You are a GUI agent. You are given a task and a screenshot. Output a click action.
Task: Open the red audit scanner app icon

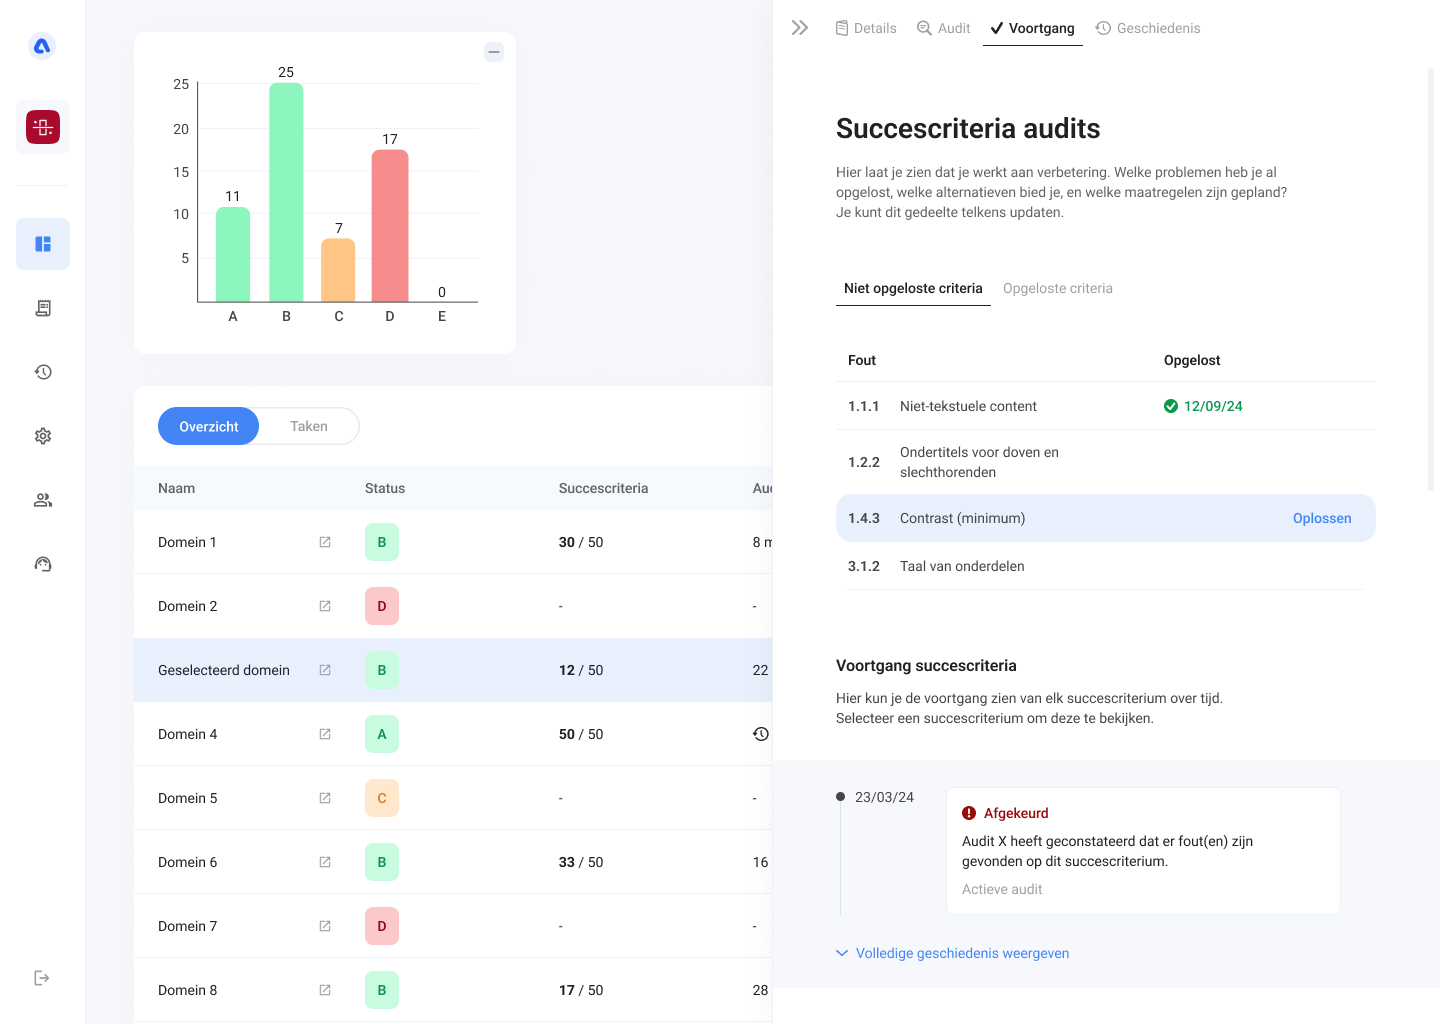pyautogui.click(x=42, y=127)
